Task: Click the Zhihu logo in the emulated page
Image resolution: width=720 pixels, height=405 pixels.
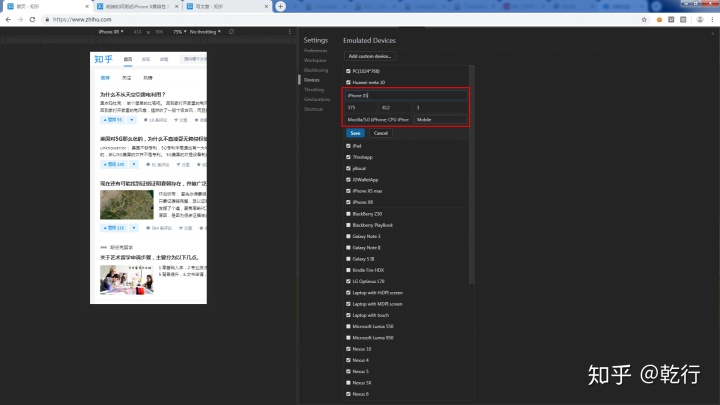Action: pyautogui.click(x=103, y=59)
